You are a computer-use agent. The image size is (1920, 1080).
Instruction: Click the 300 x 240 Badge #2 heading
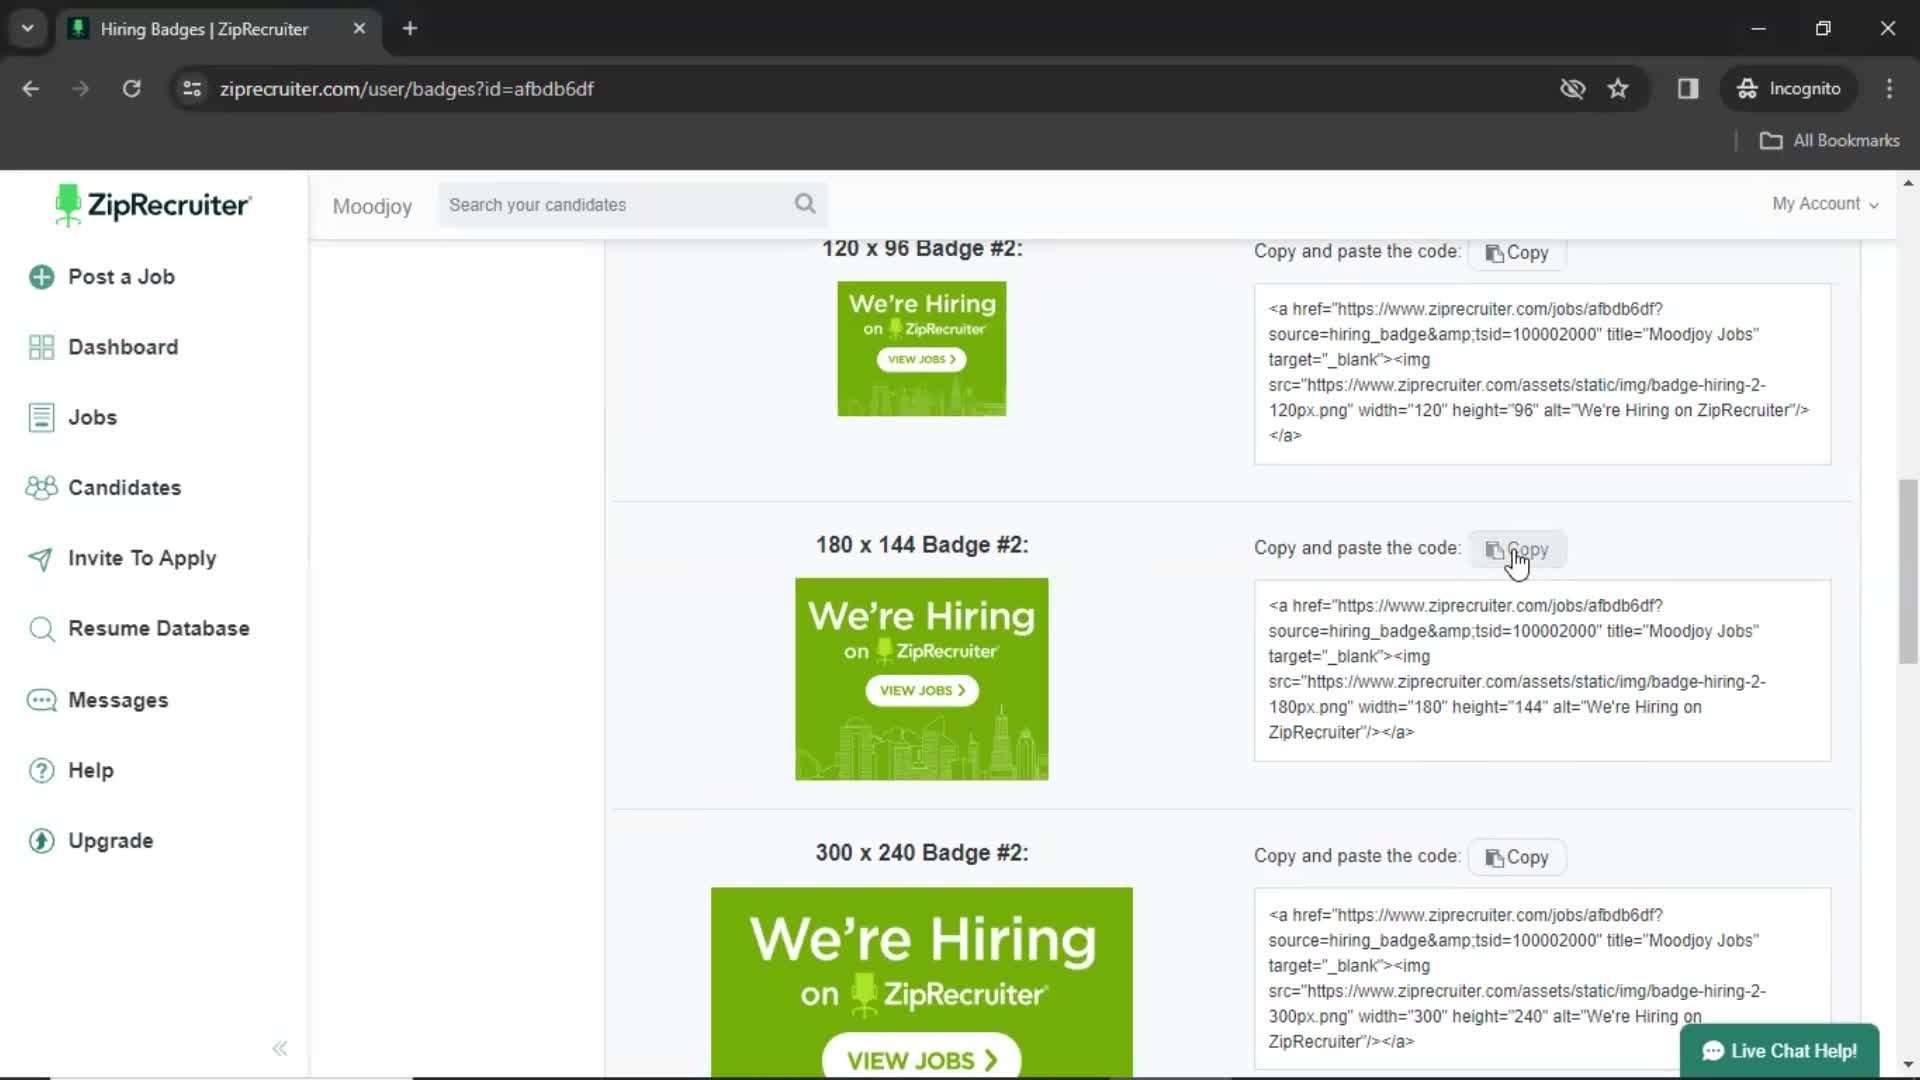[x=922, y=853]
